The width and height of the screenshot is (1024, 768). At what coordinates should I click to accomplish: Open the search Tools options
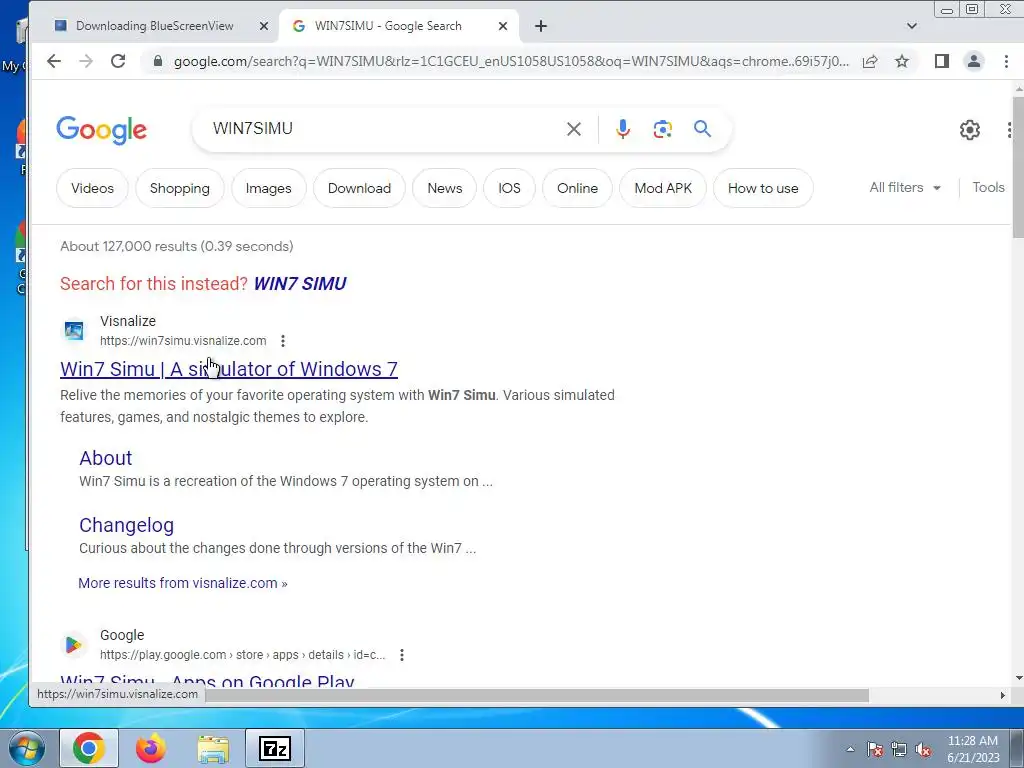(988, 187)
